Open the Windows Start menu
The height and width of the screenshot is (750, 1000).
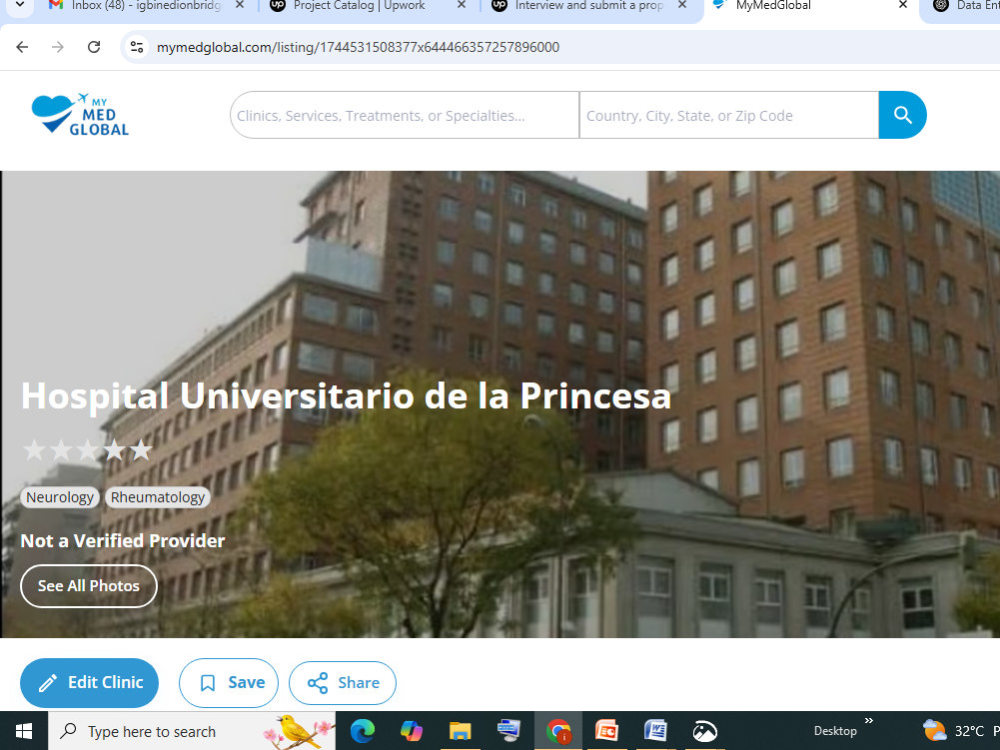point(24,731)
